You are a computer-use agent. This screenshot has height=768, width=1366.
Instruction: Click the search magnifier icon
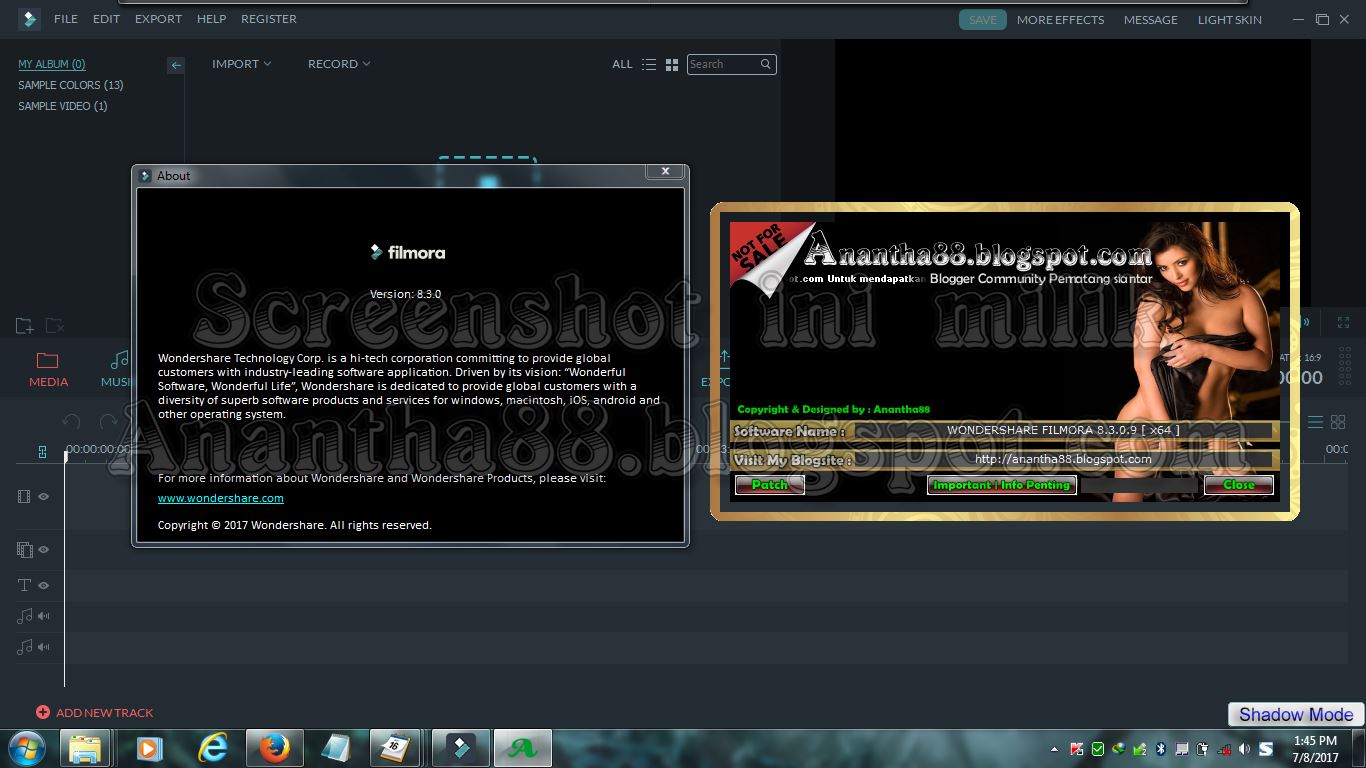pyautogui.click(x=766, y=64)
